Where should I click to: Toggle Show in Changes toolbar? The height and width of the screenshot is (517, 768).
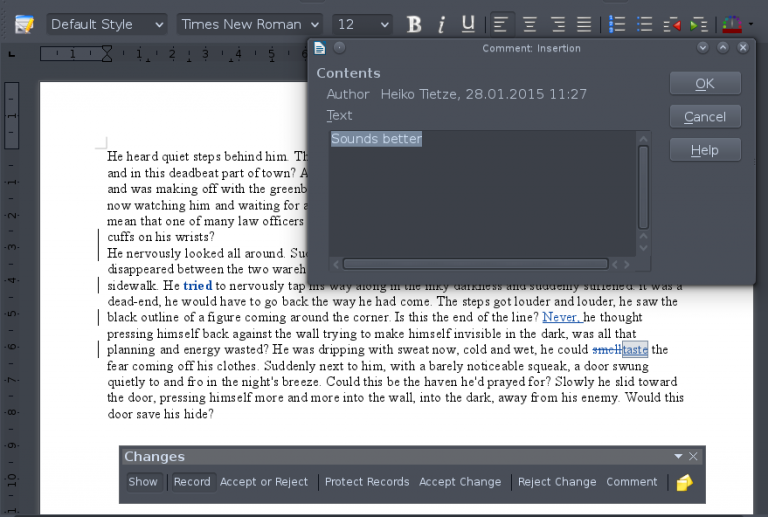coord(143,481)
